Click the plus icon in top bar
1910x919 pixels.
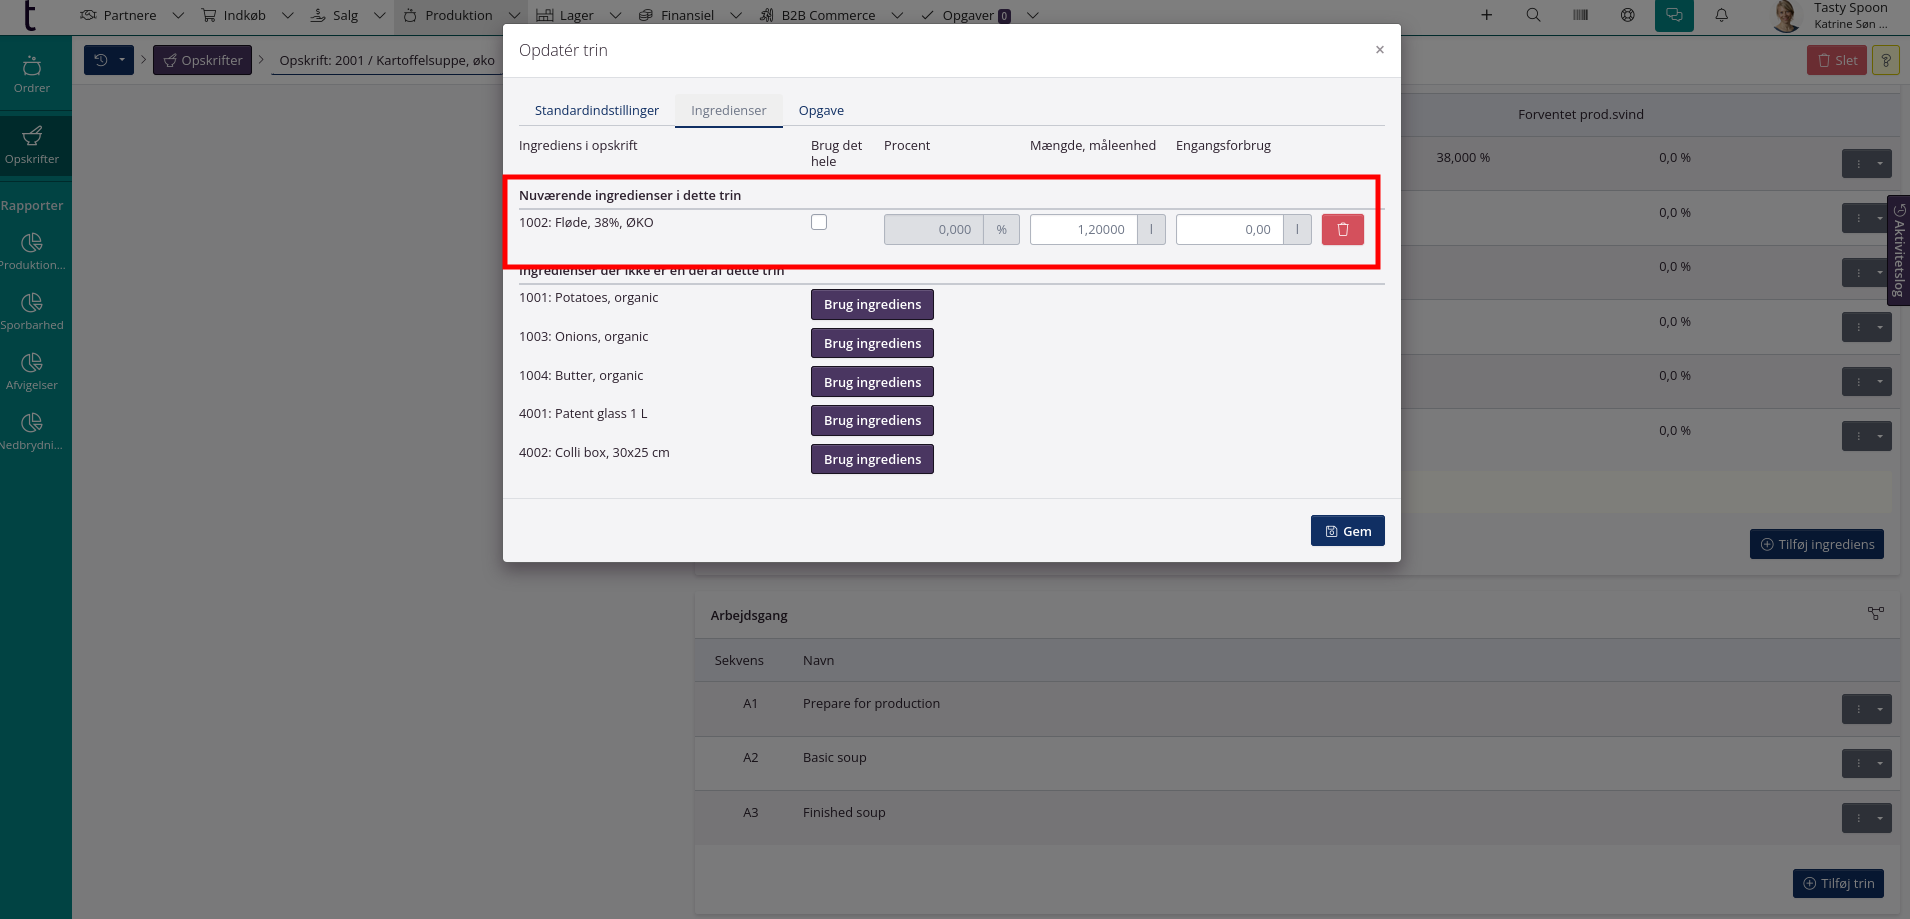pos(1486,15)
